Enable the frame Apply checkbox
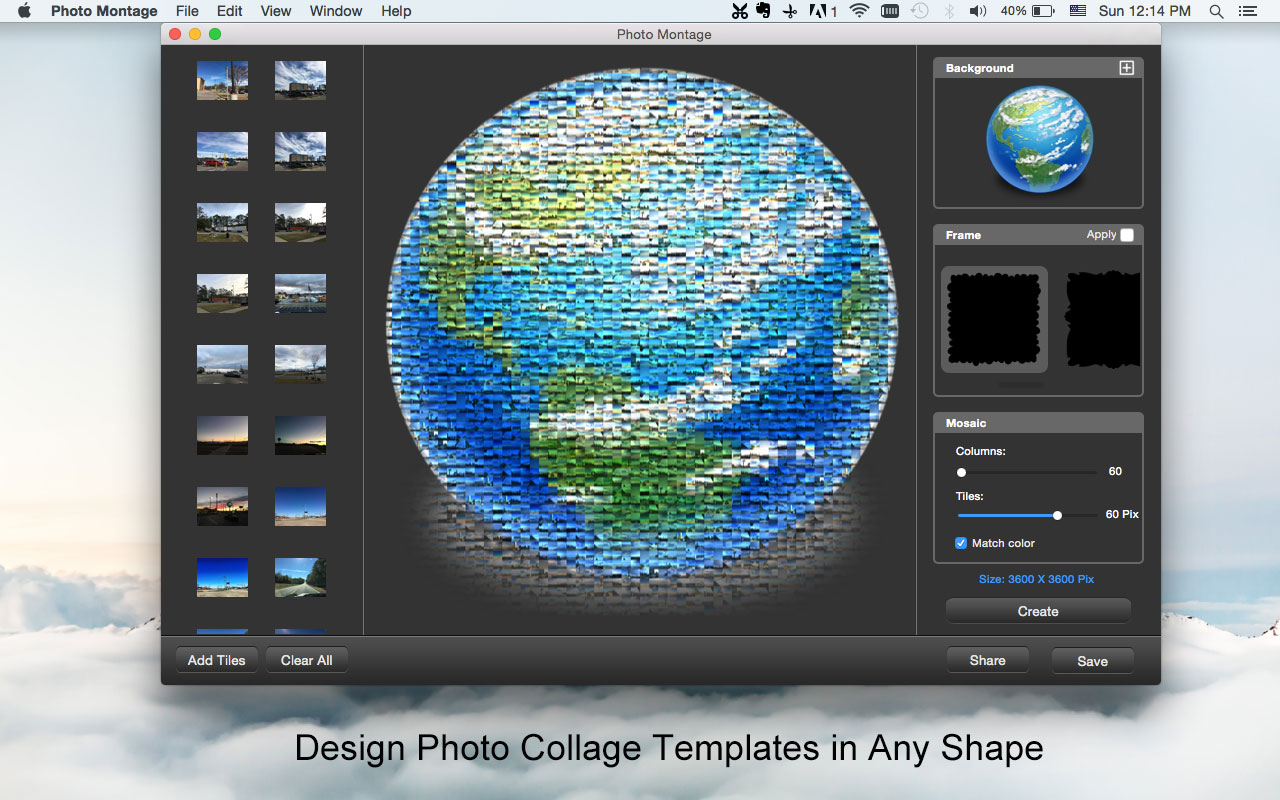 pos(1127,235)
